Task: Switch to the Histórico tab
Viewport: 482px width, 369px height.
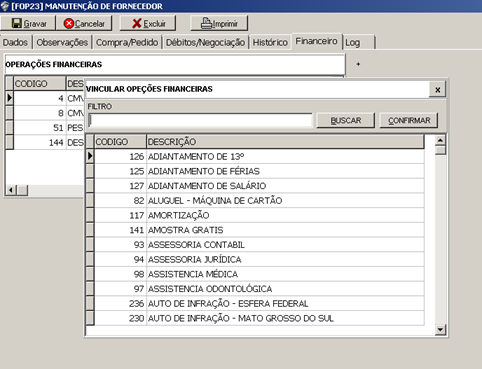Action: tap(270, 42)
